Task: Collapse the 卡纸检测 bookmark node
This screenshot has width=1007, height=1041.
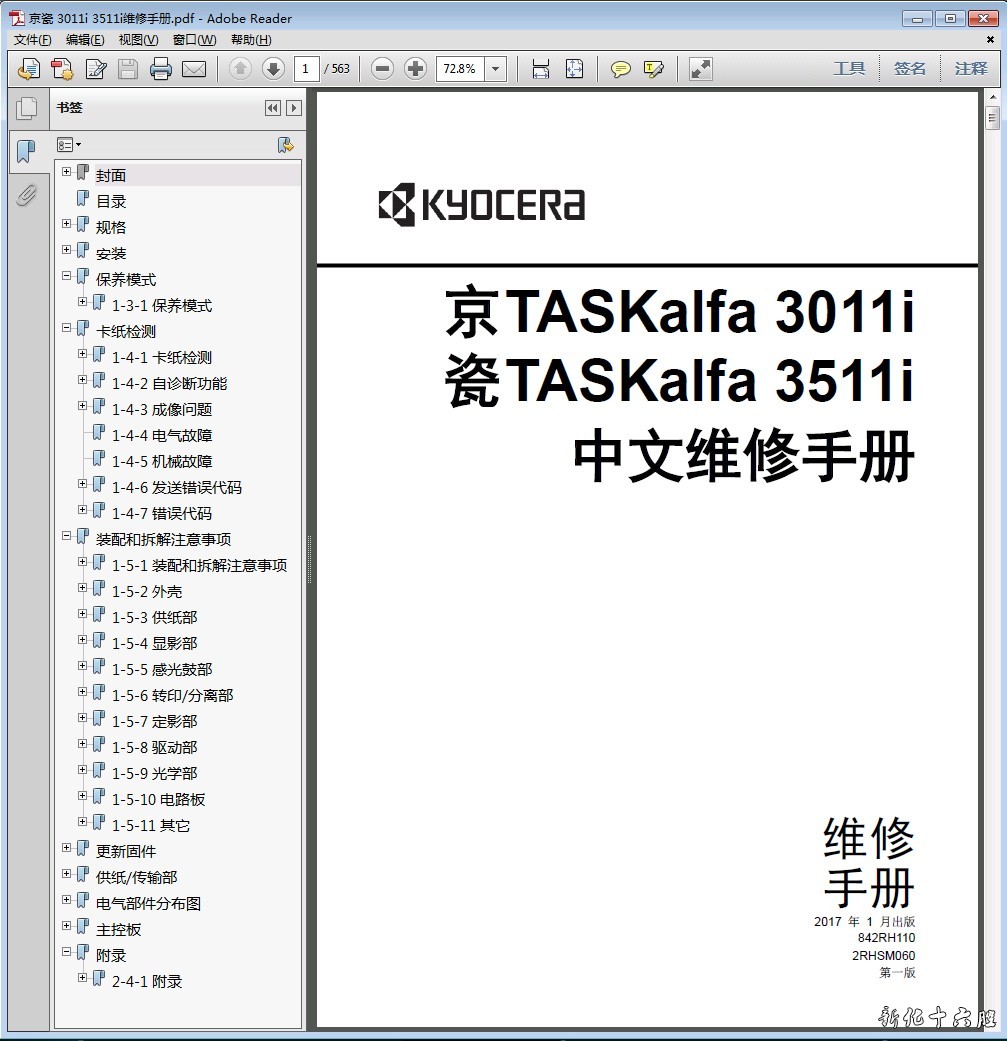Action: coord(67,328)
